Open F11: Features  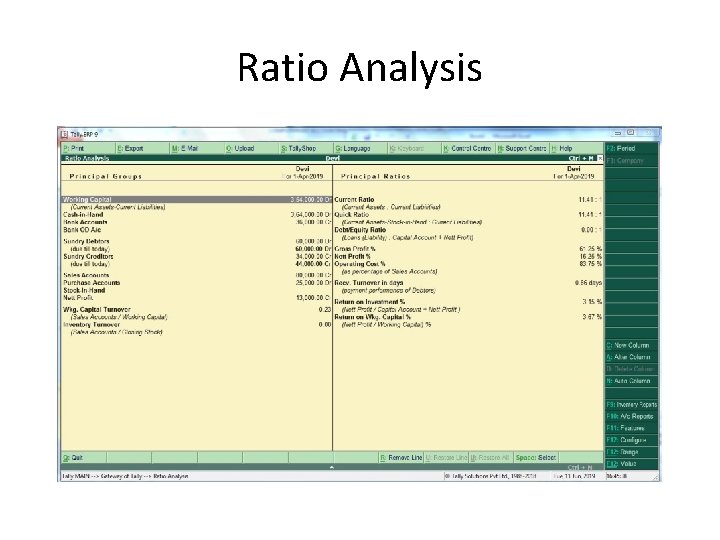click(x=631, y=428)
